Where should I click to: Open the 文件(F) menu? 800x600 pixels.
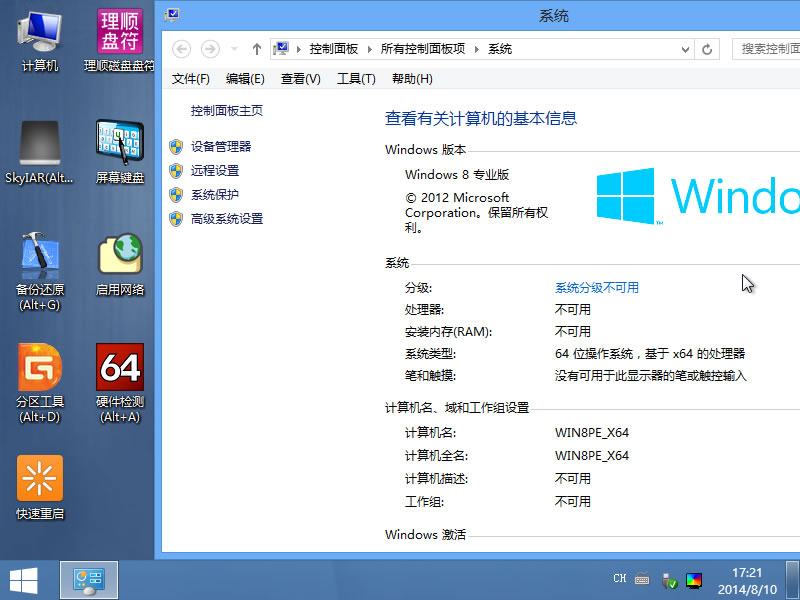(191, 79)
